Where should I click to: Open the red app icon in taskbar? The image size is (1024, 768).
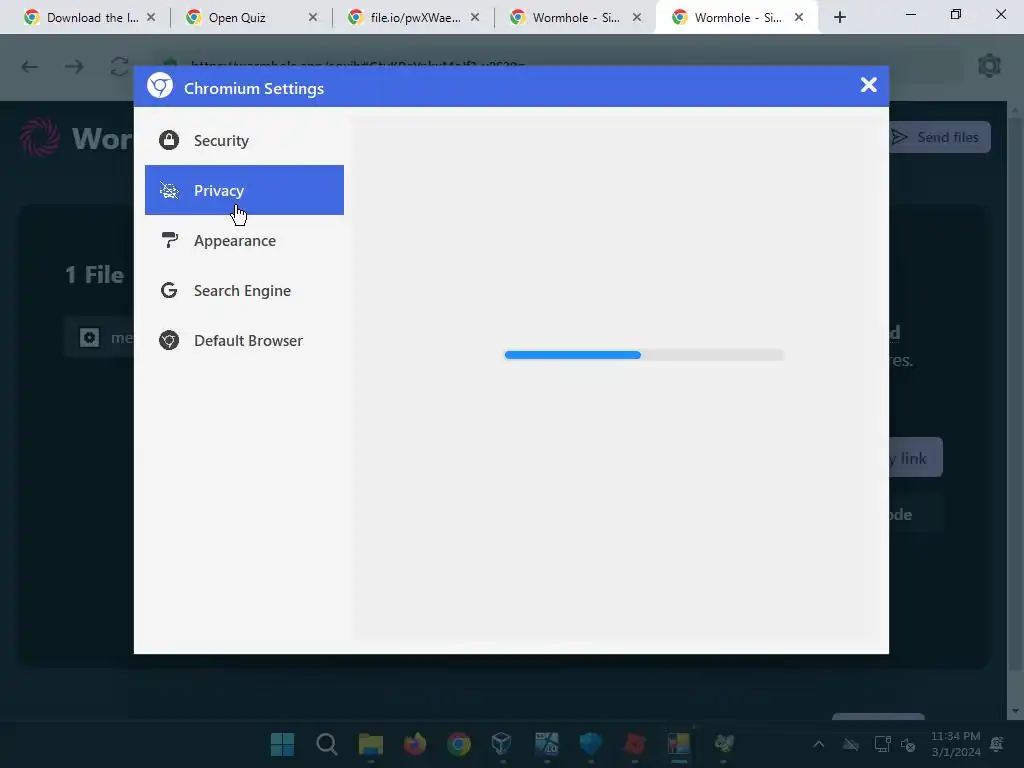[x=634, y=744]
